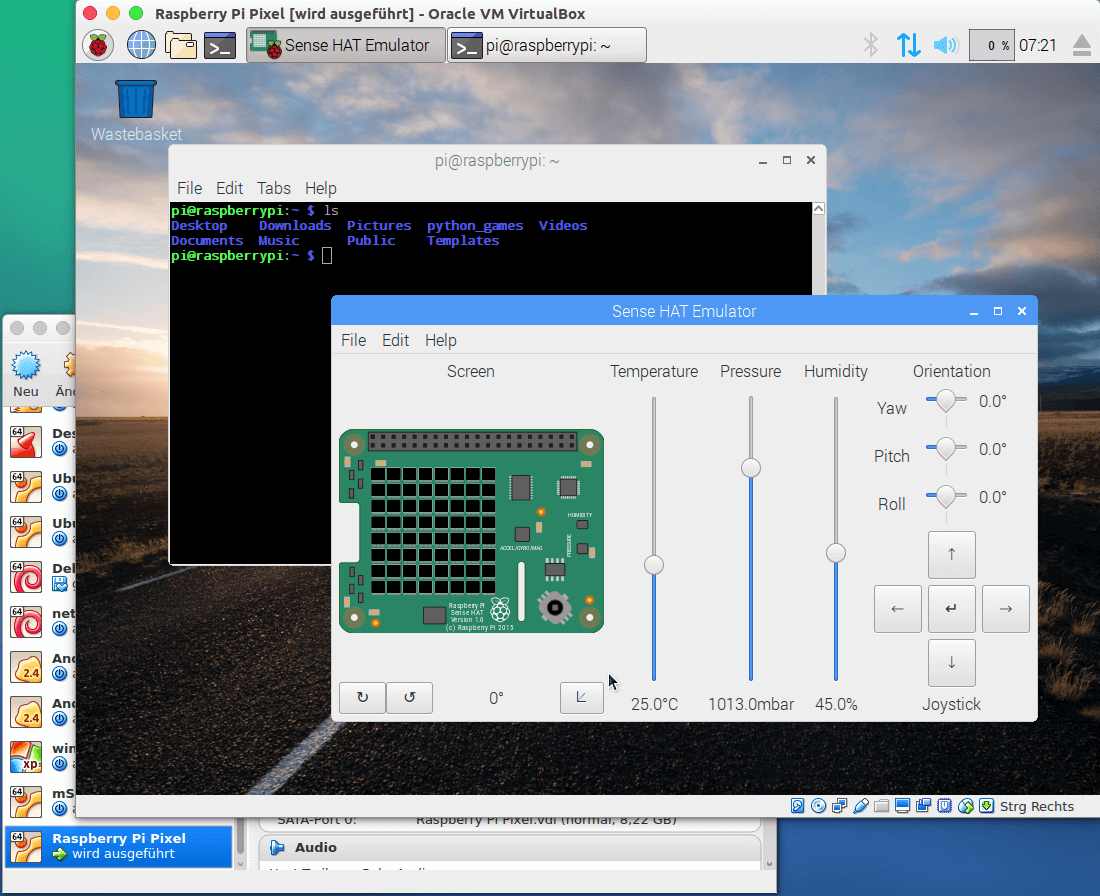The height and width of the screenshot is (896, 1100).
Task: Click the optical disc status icon
Action: point(818,806)
